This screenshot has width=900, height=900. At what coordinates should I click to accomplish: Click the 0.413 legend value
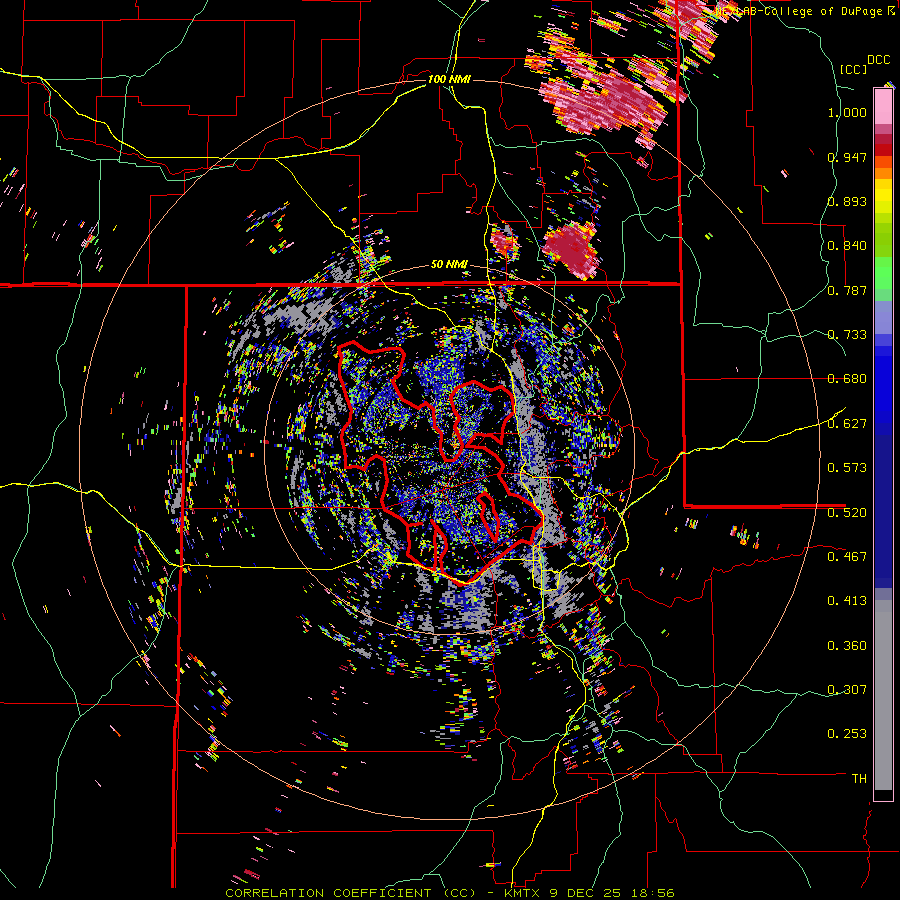coord(847,600)
